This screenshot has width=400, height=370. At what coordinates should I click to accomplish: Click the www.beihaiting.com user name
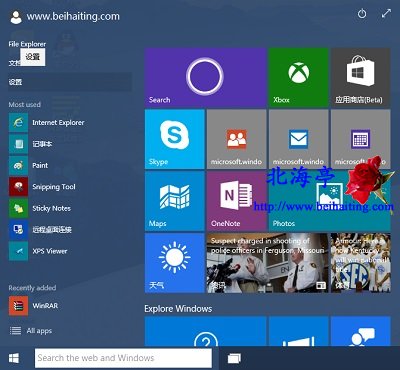(73, 16)
